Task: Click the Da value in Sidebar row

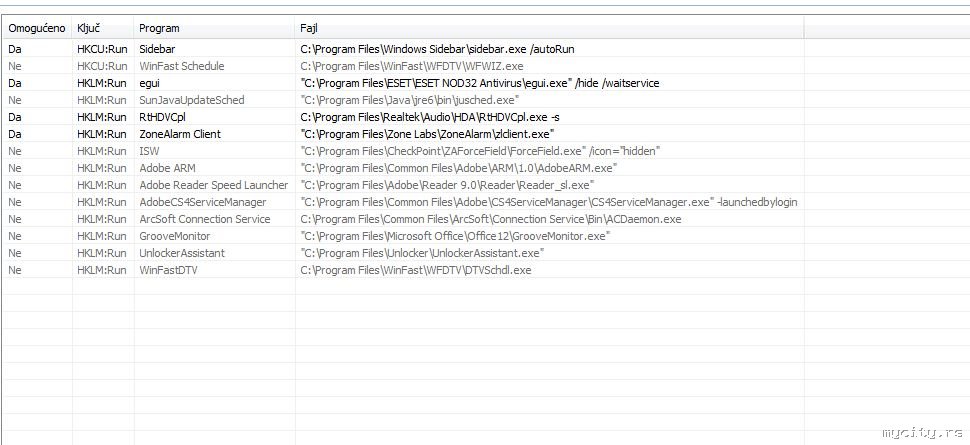Action: pyautogui.click(x=15, y=49)
